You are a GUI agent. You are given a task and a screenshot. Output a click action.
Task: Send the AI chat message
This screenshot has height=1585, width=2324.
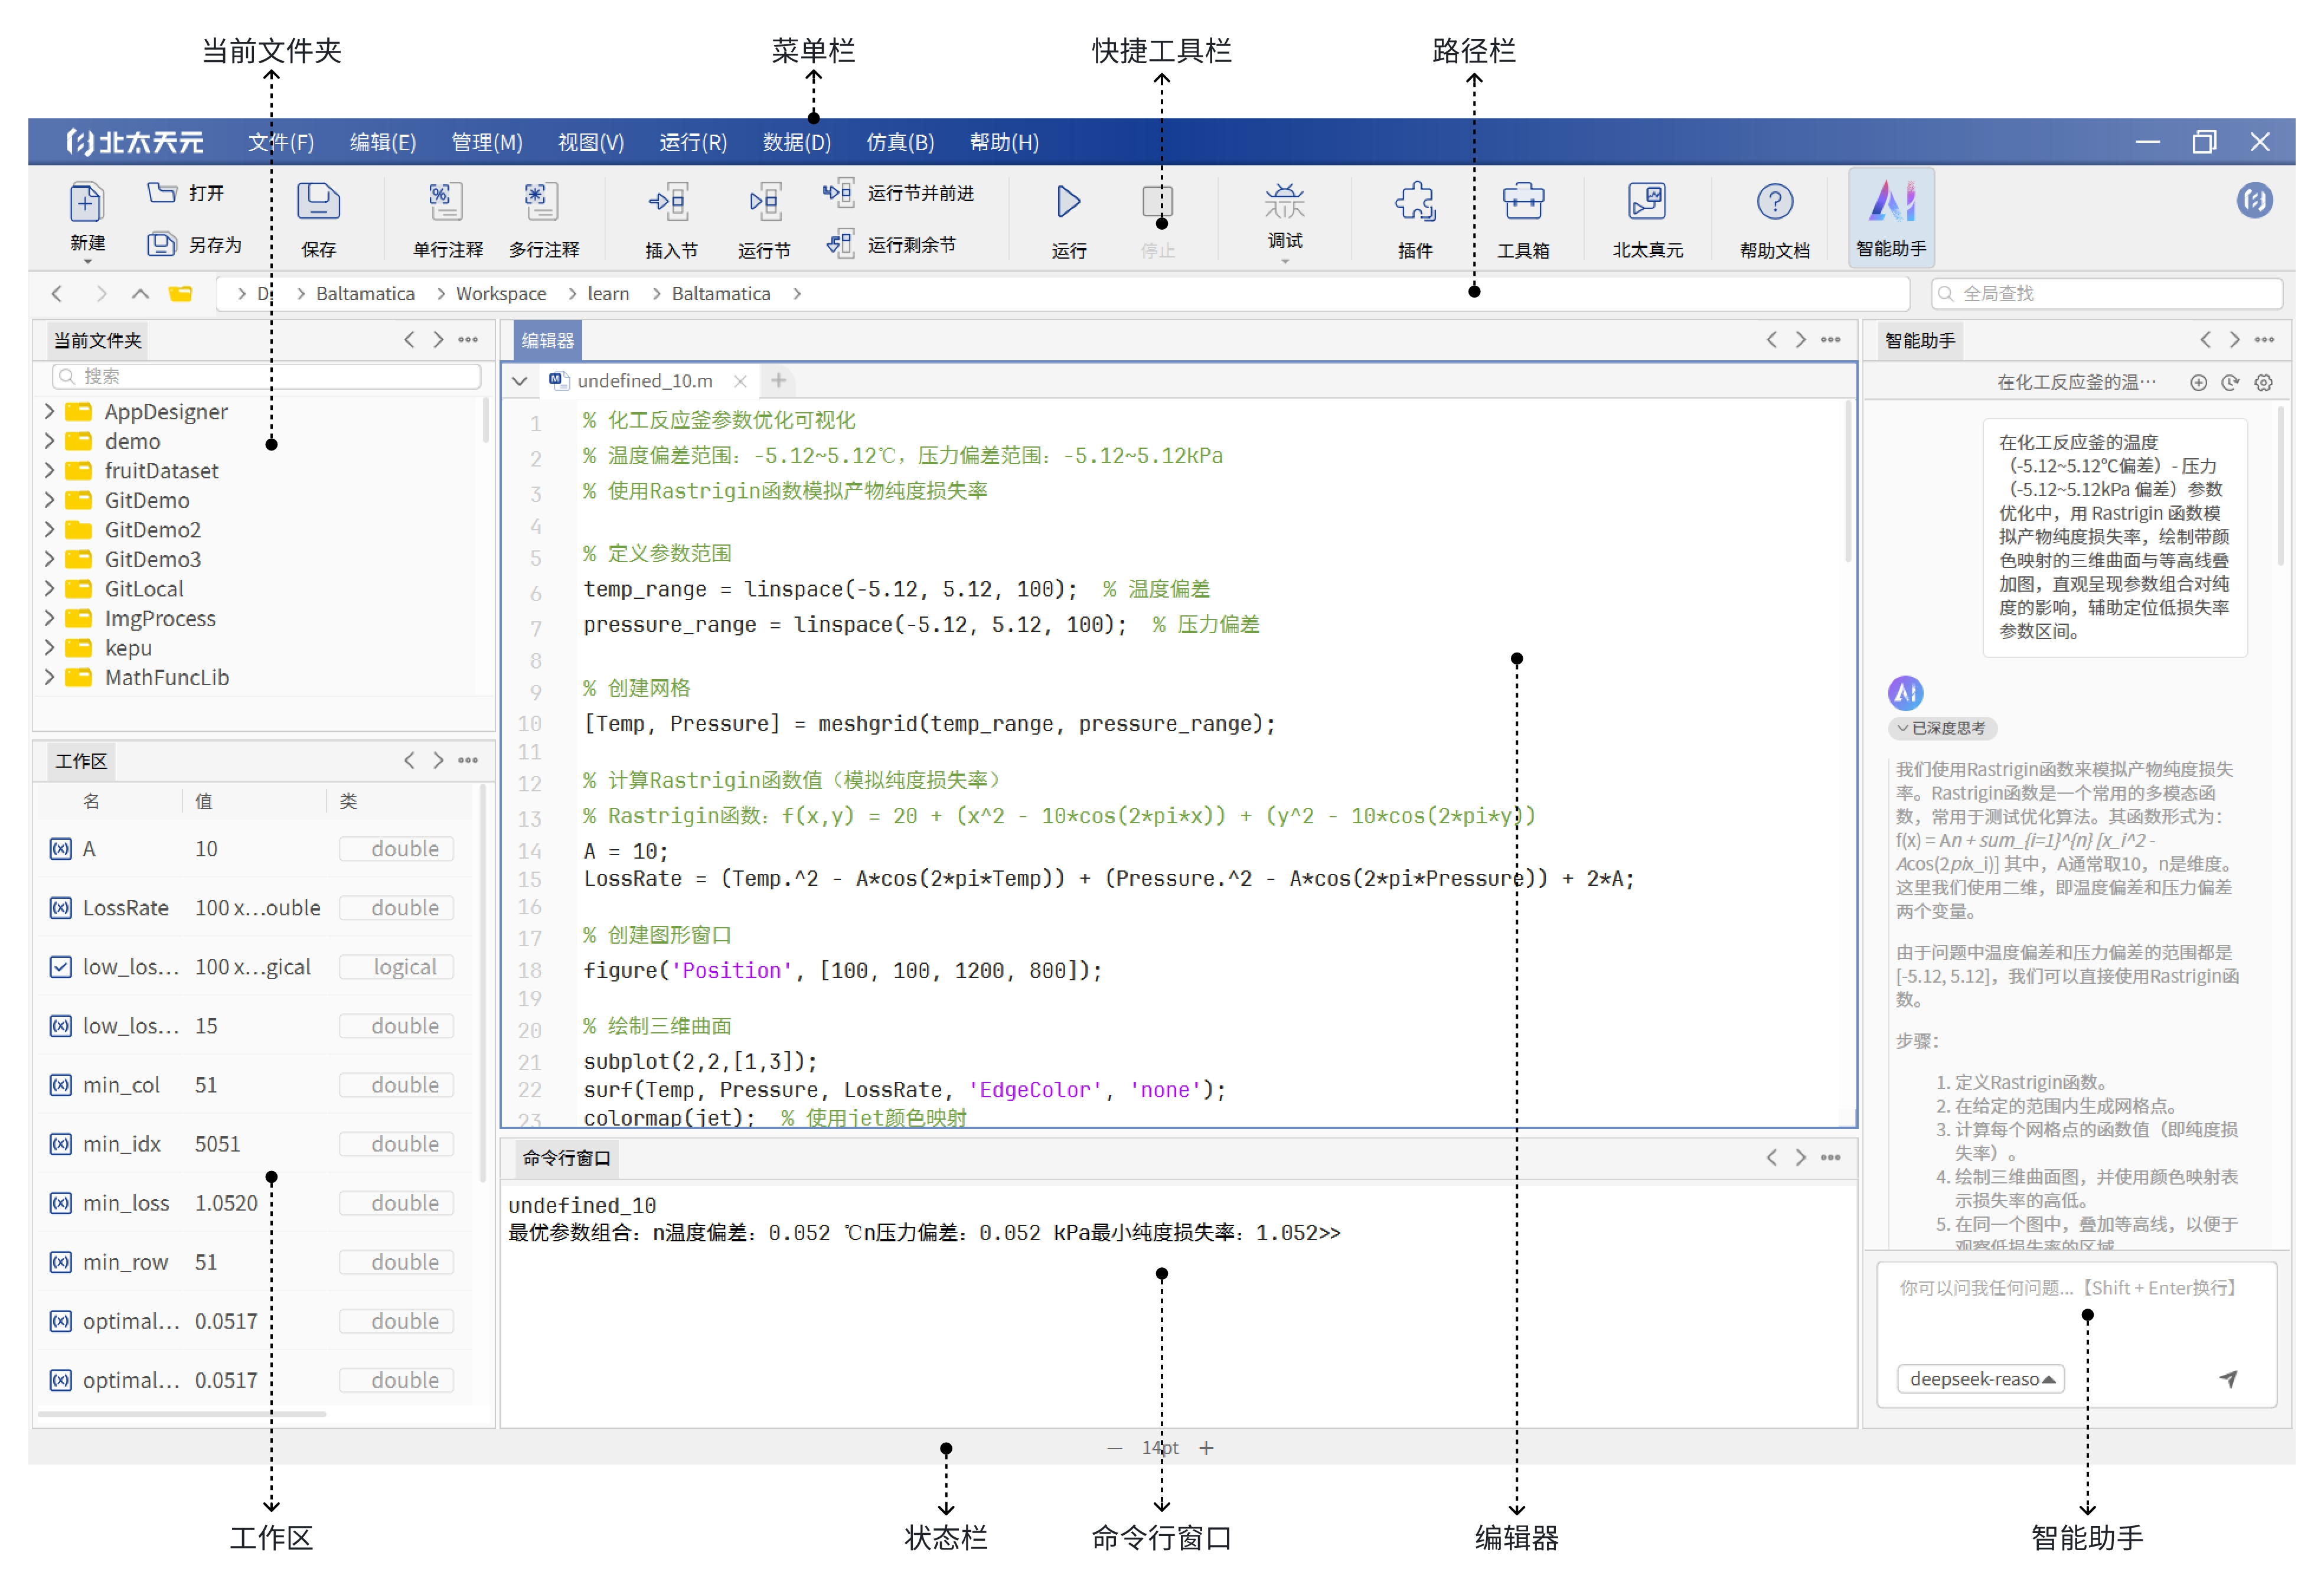tap(2228, 1378)
